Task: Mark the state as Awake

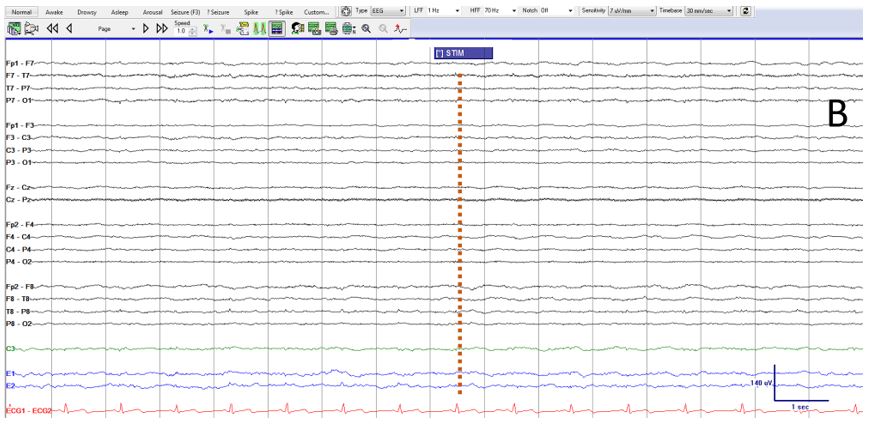Action: (54, 12)
